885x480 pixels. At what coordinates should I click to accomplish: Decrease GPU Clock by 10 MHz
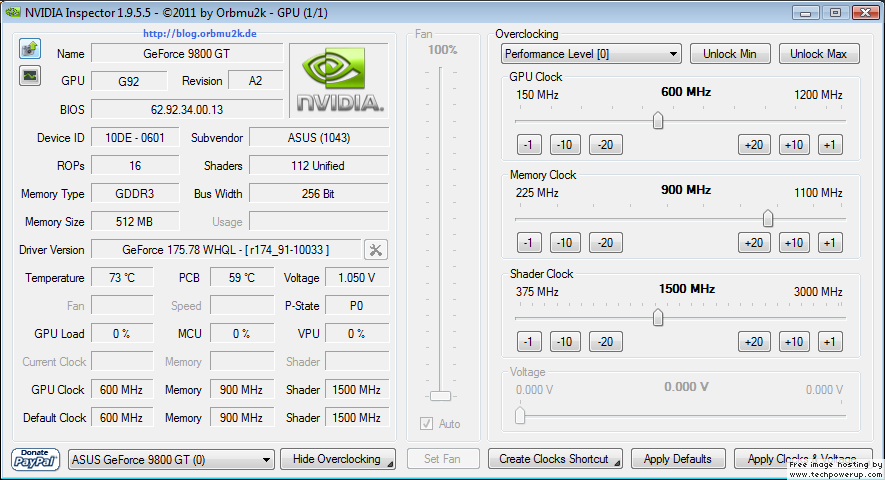pos(565,145)
